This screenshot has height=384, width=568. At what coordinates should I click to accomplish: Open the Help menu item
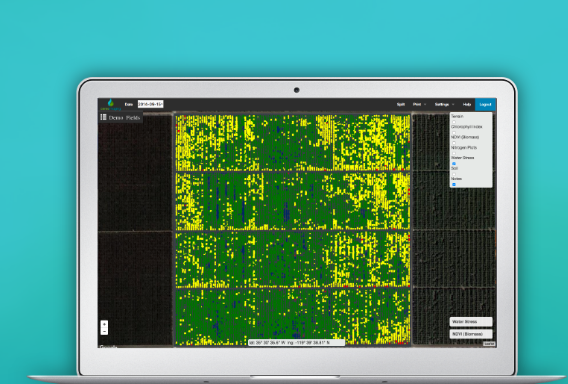pyautogui.click(x=467, y=104)
